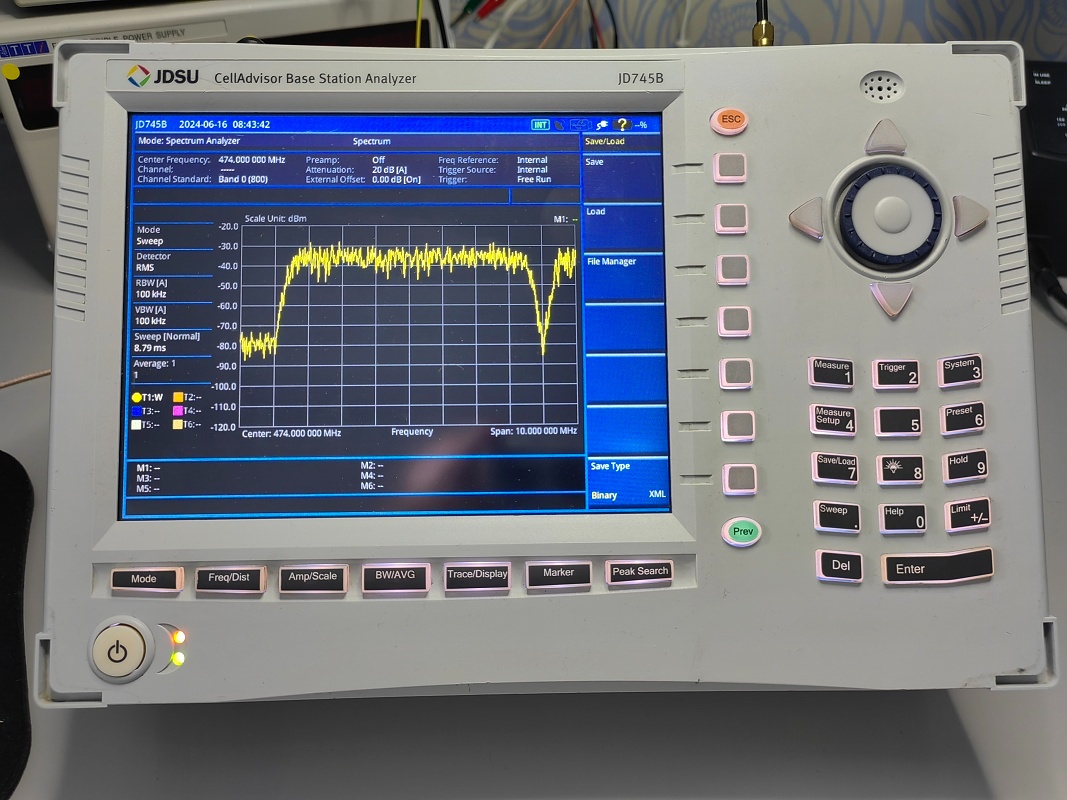Click the magenta T4 trace swatch

pos(178,410)
